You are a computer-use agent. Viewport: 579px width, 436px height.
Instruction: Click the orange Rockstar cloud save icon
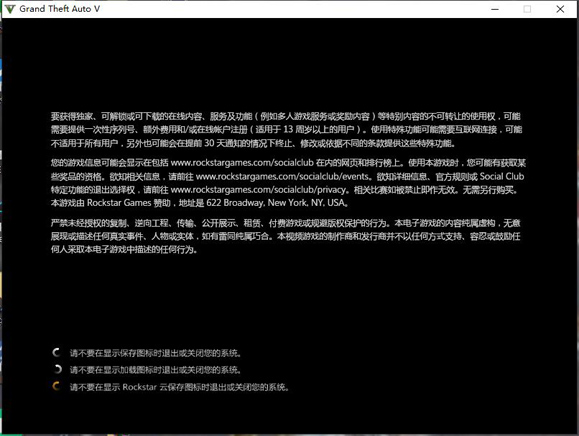click(56, 386)
